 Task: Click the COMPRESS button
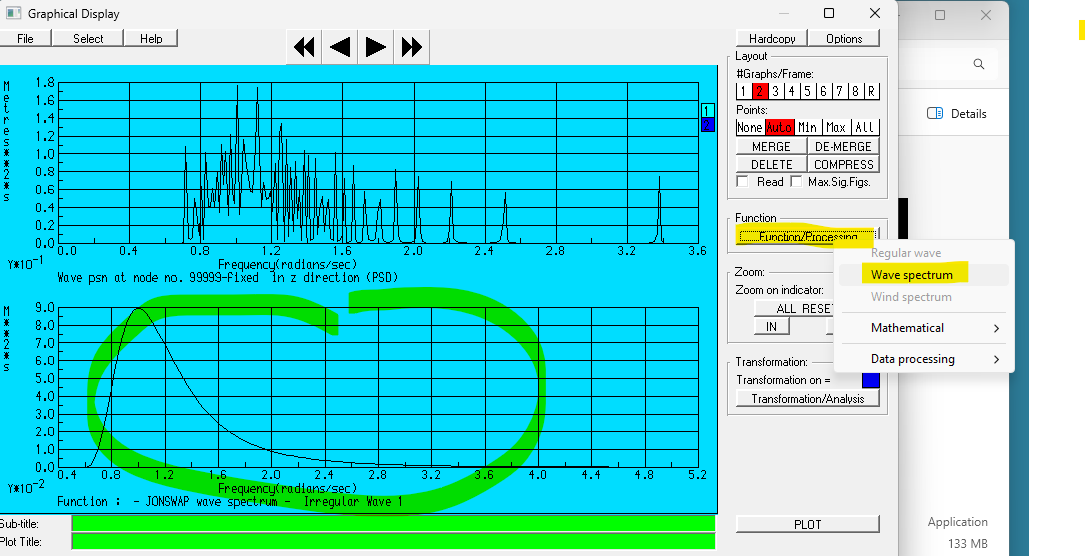click(843, 164)
